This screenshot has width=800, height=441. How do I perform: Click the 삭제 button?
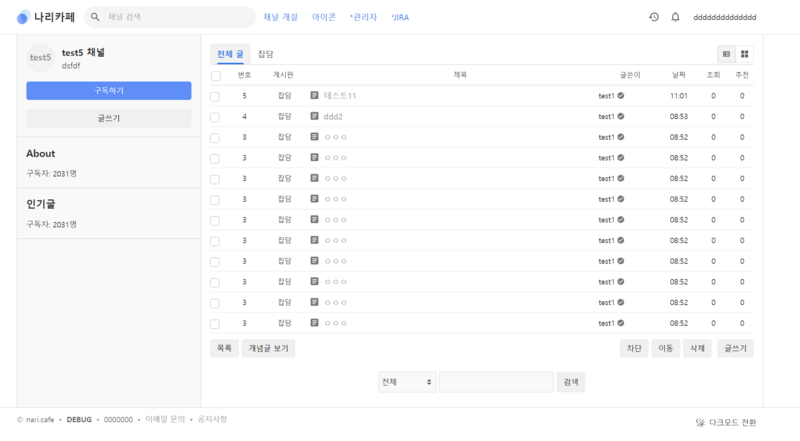[697, 348]
